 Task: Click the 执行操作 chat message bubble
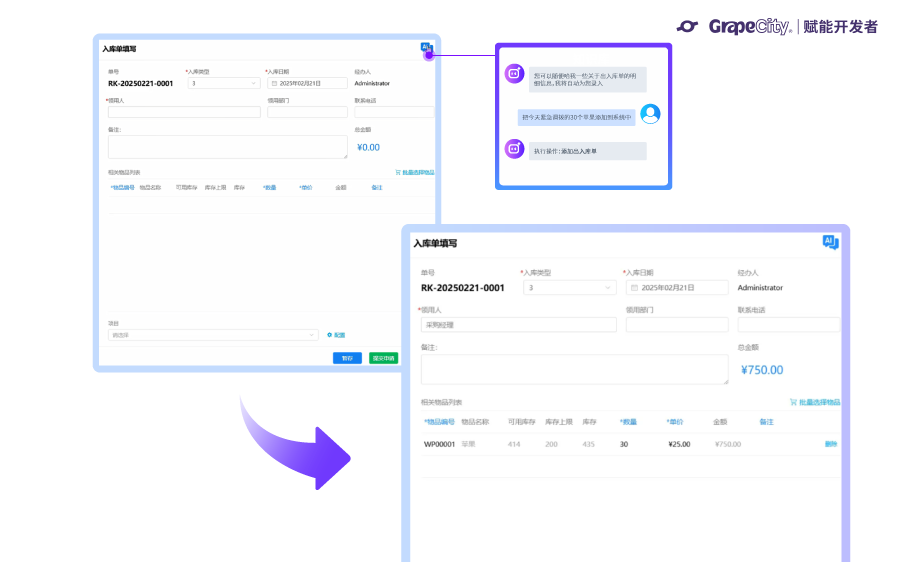587,151
